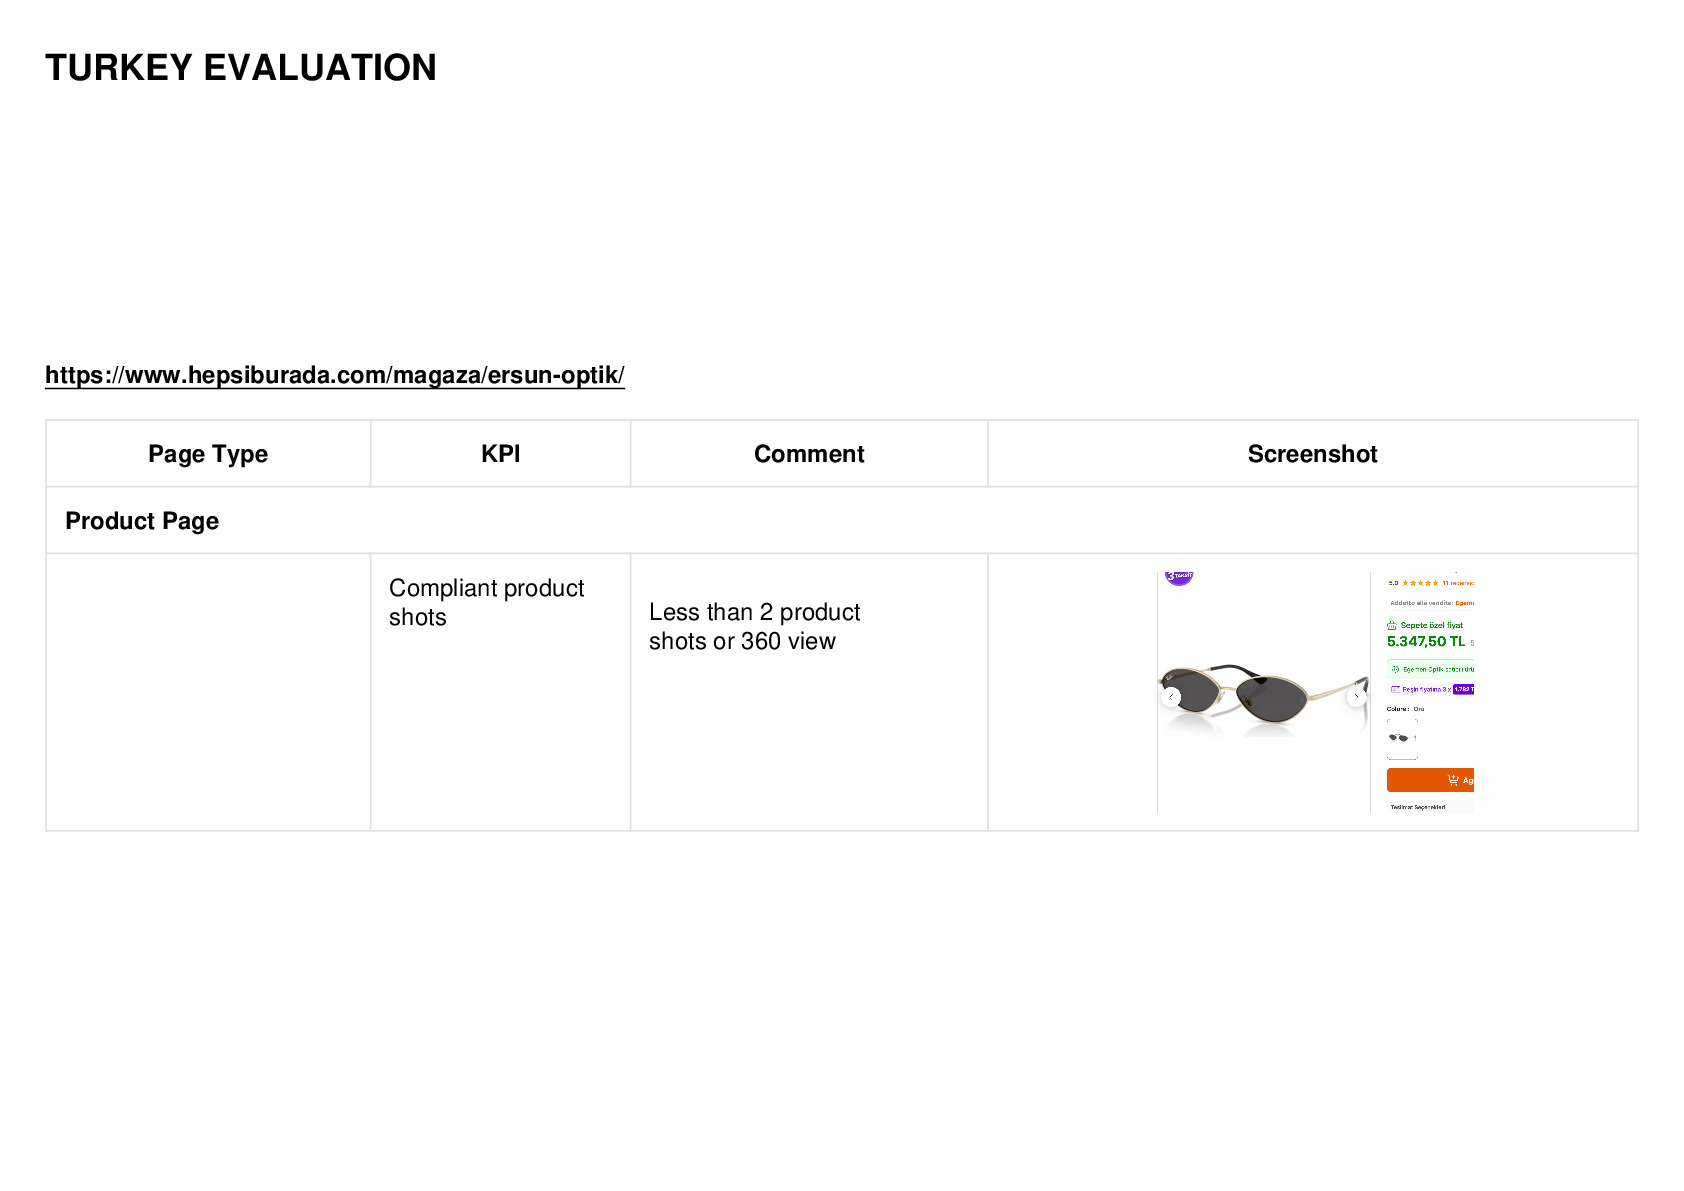Click the Compliant product shots cell

[501, 602]
